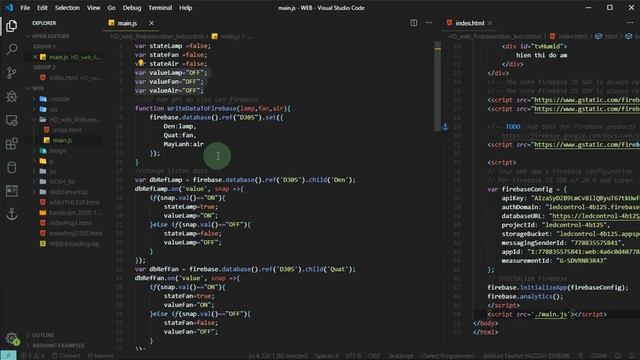Open errors and warnings count in status bar
This screenshot has height=360, width=640.
pyautogui.click(x=32, y=356)
